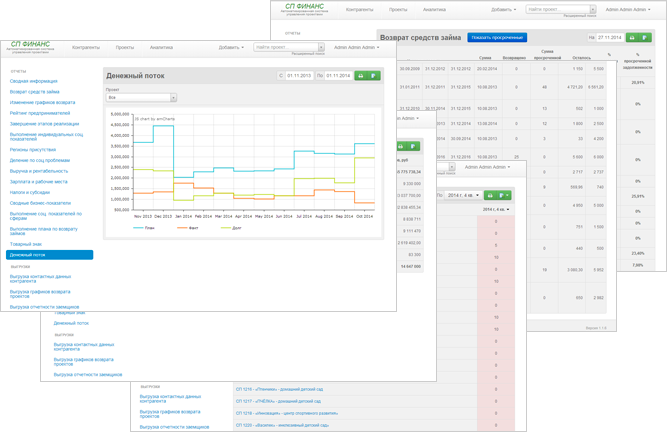Open the Admin Admin Admin menu in the Возврат средств займа window
This screenshot has height=432, width=667.
tap(628, 9)
